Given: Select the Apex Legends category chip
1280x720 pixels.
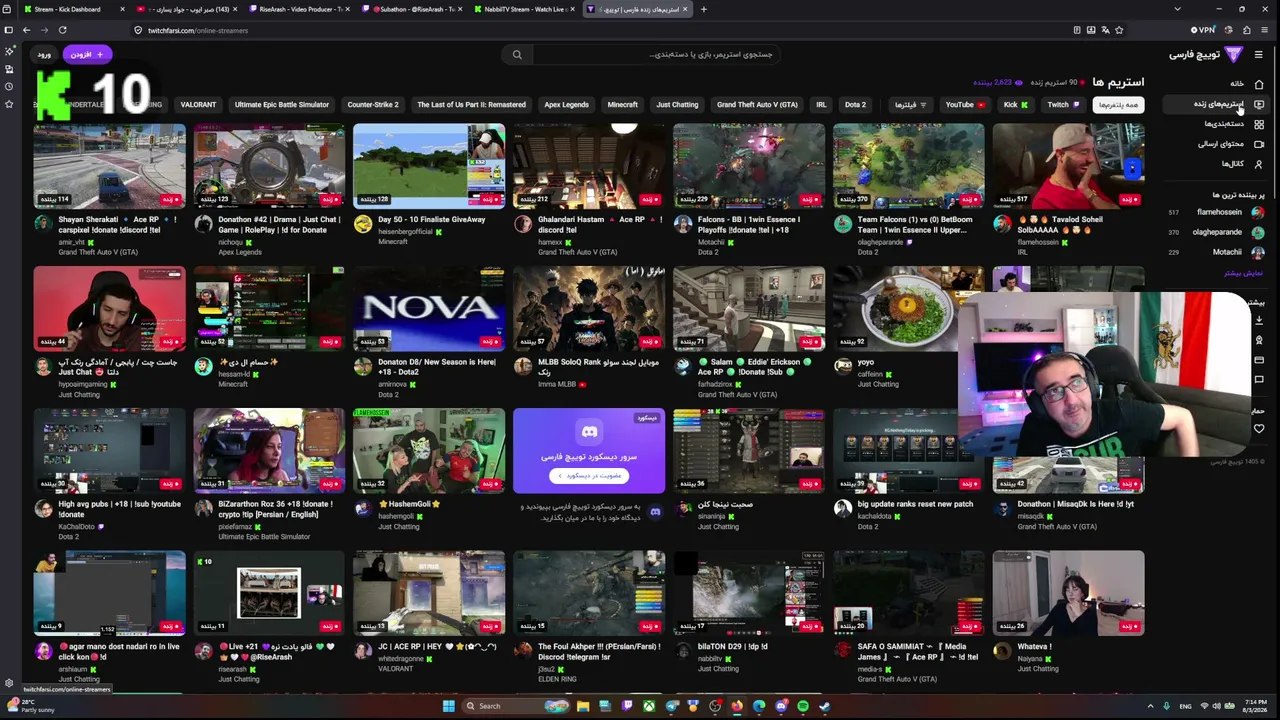Looking at the screenshot, I should pos(566,105).
